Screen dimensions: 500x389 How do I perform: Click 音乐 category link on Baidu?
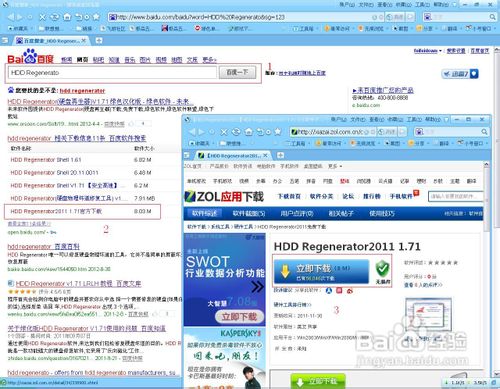(130, 60)
